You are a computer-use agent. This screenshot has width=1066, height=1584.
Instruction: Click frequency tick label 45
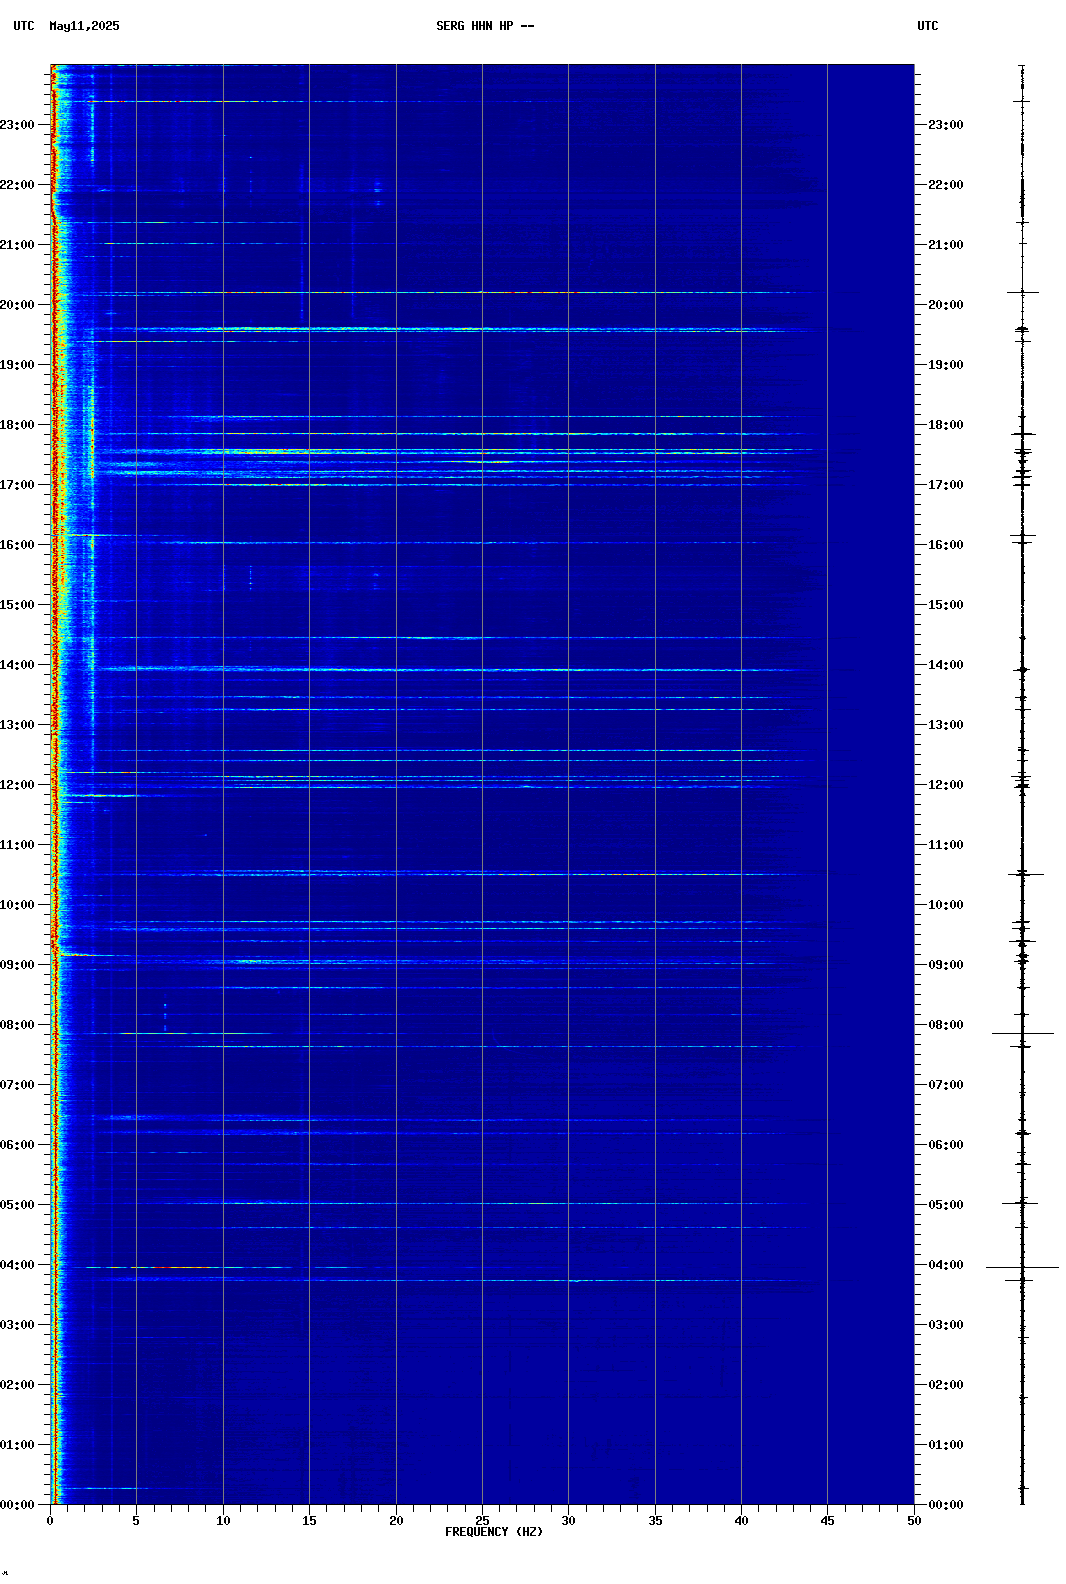[x=827, y=1521]
